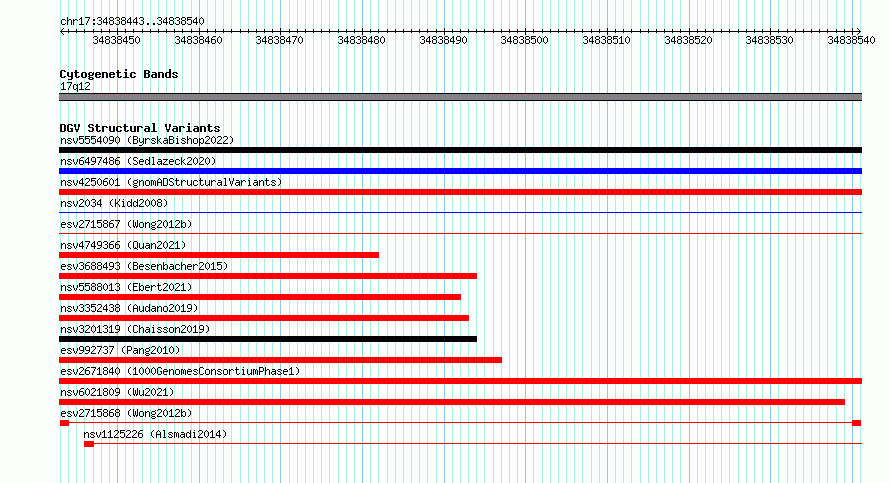Open the Cytogenetic Bands track heading

click(x=119, y=74)
